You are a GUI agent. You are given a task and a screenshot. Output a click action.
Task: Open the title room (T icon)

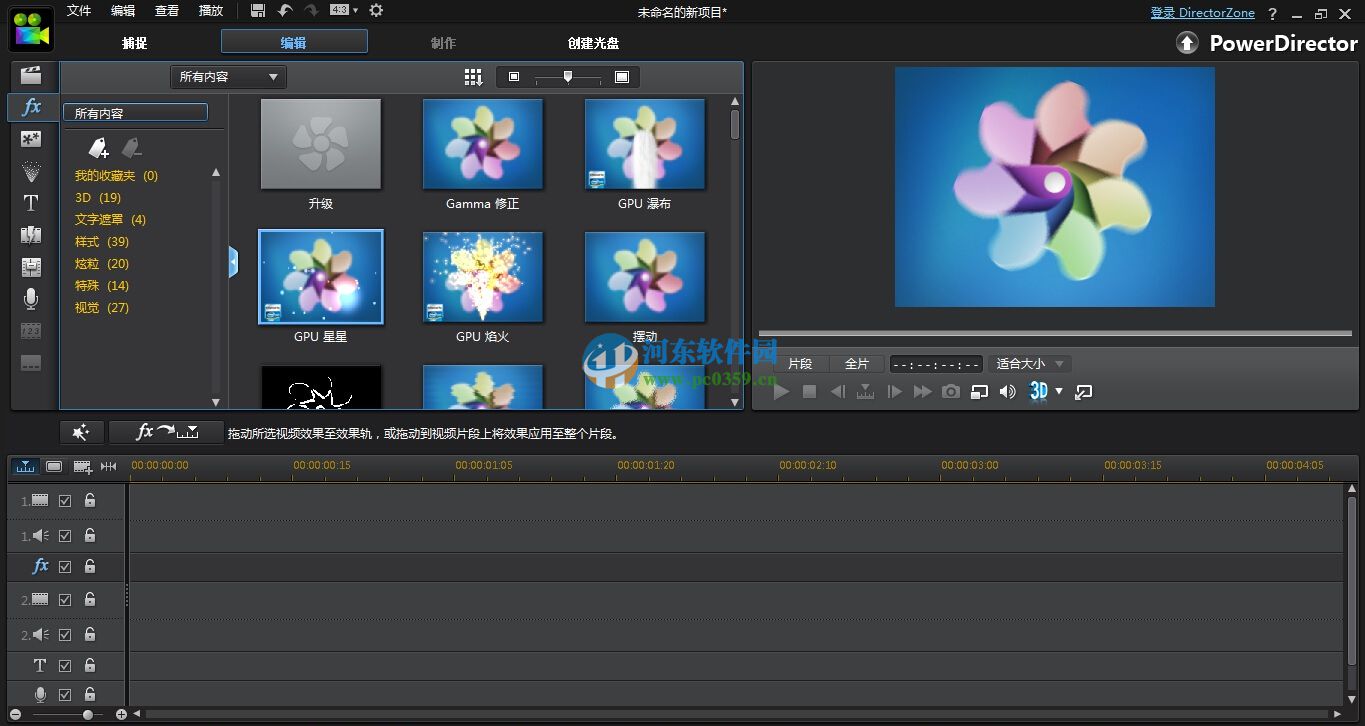[x=31, y=202]
